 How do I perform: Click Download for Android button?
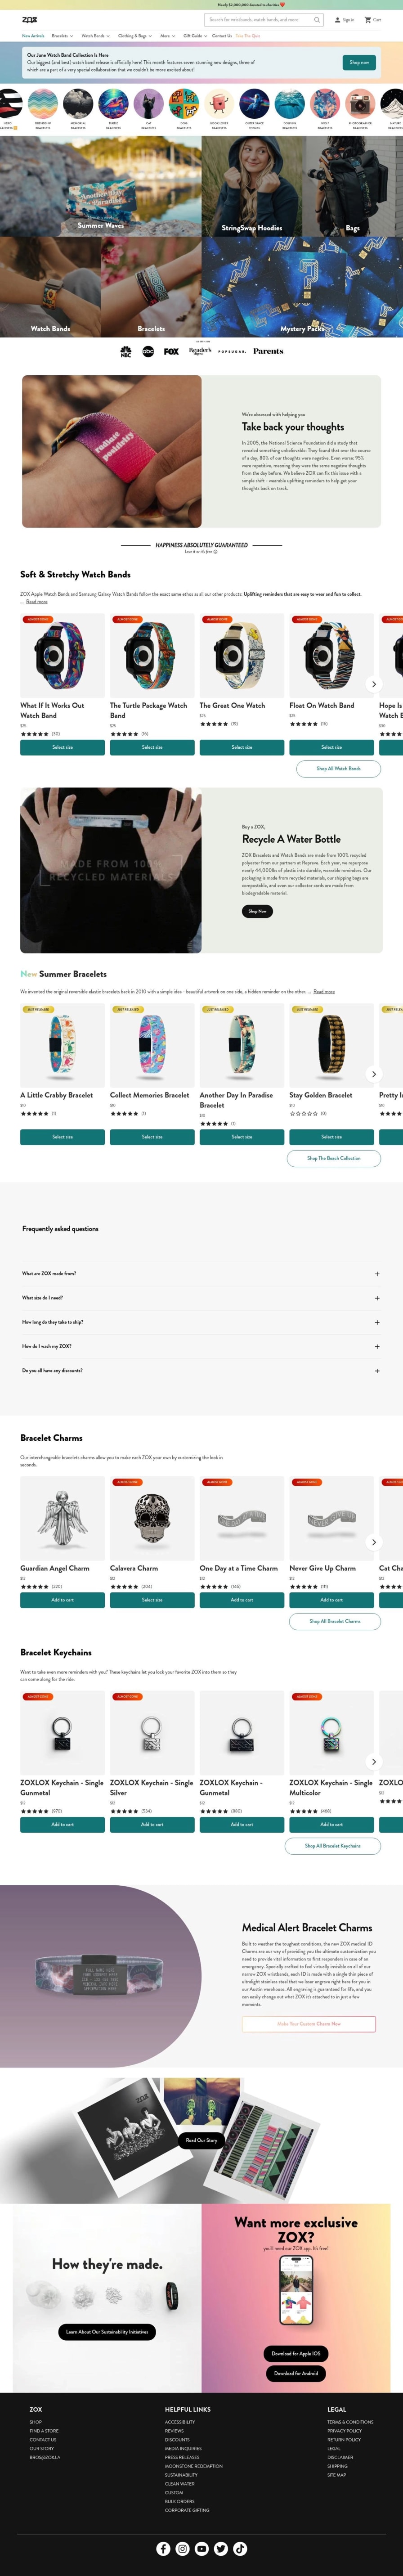point(296,2373)
